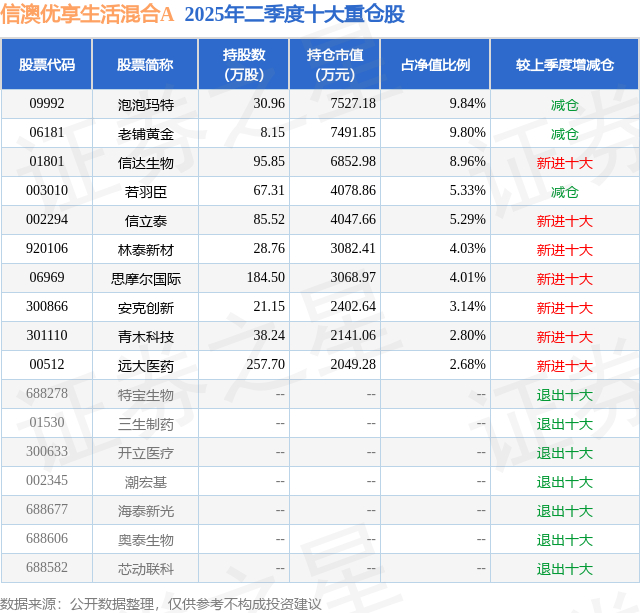Select stock name 老铺黄金

[146, 134]
